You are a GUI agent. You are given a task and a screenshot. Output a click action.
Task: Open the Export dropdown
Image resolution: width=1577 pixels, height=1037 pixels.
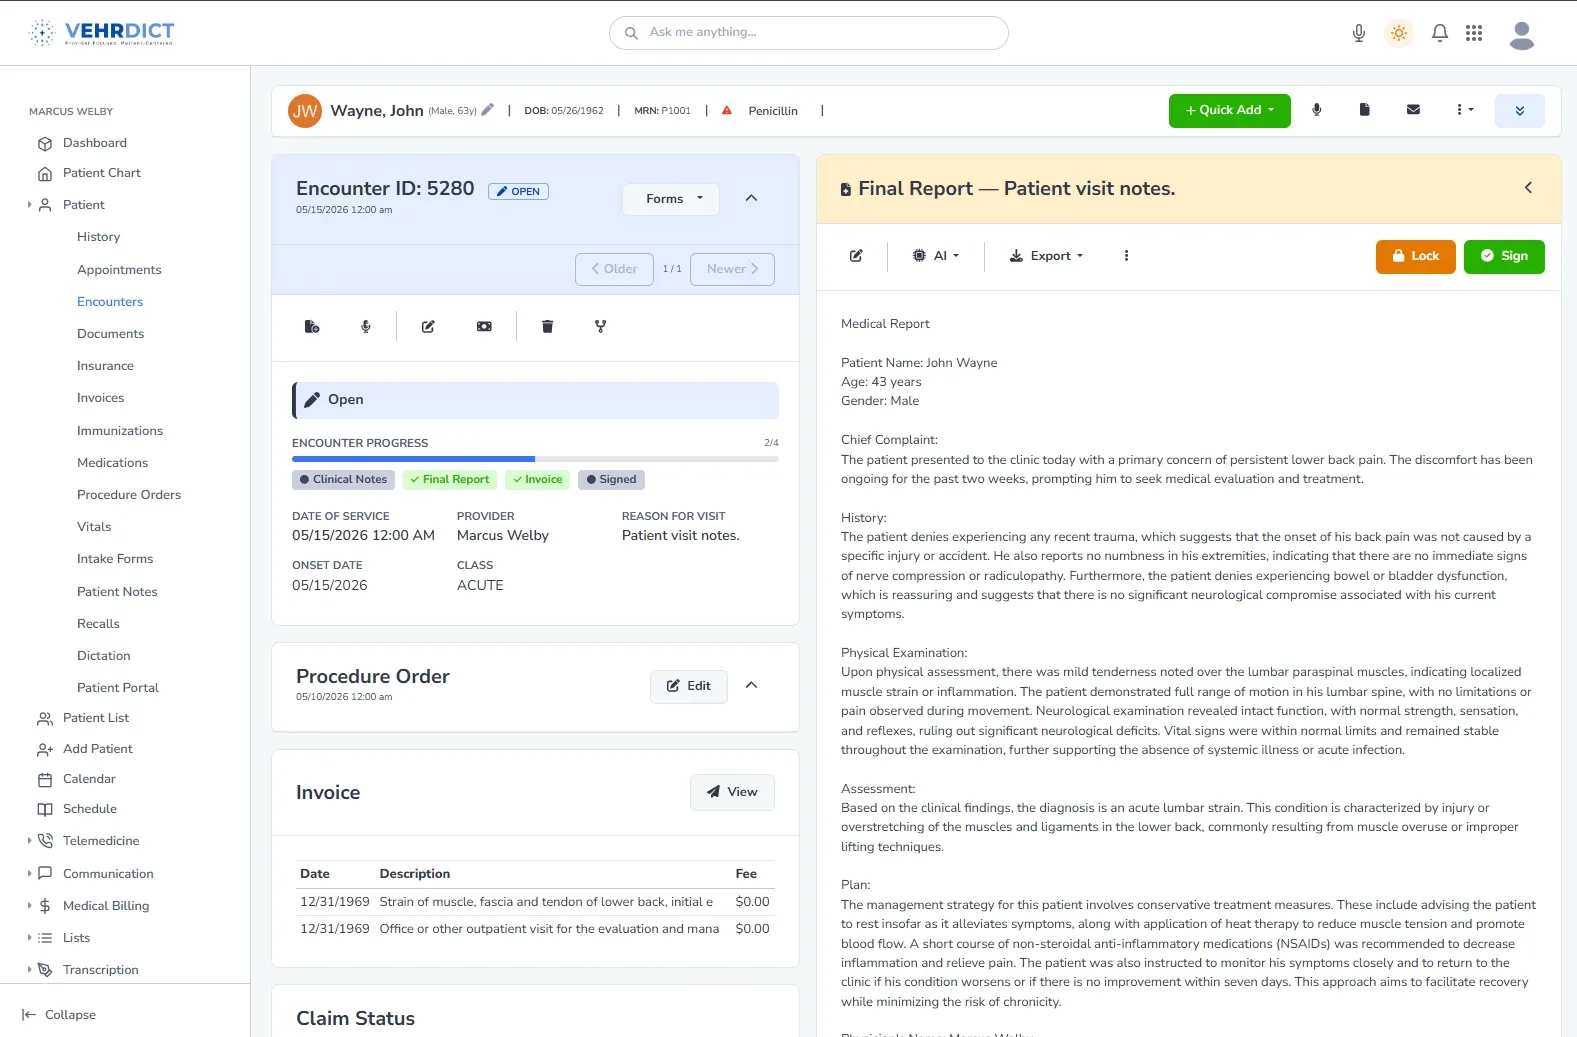[x=1046, y=256]
